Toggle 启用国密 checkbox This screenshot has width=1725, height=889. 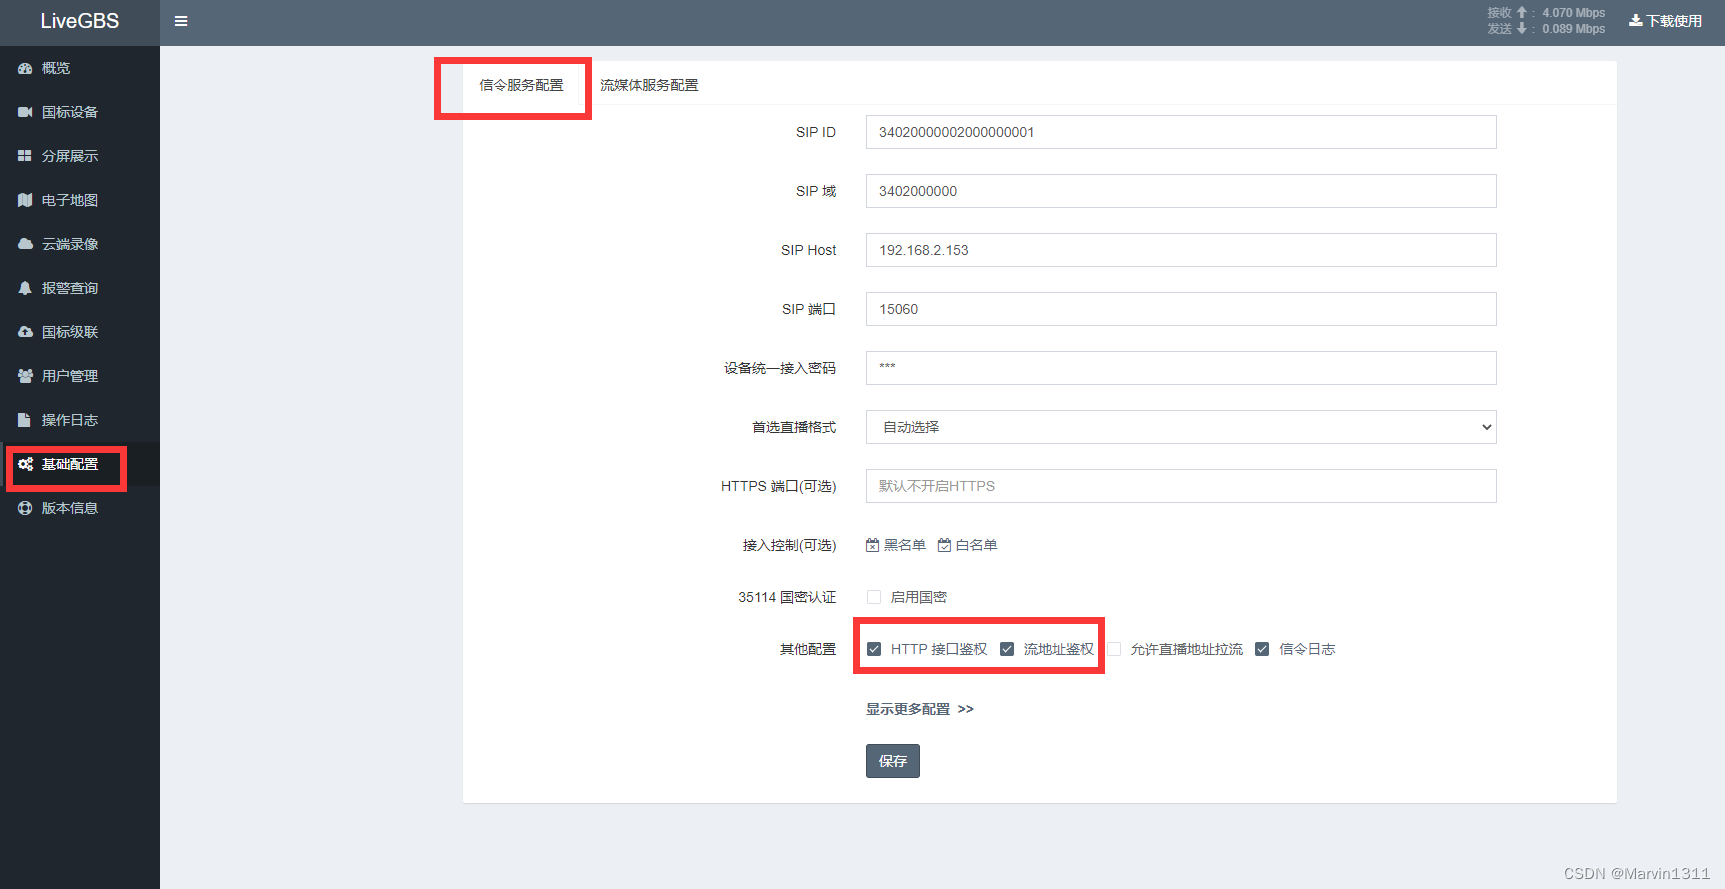click(x=874, y=597)
